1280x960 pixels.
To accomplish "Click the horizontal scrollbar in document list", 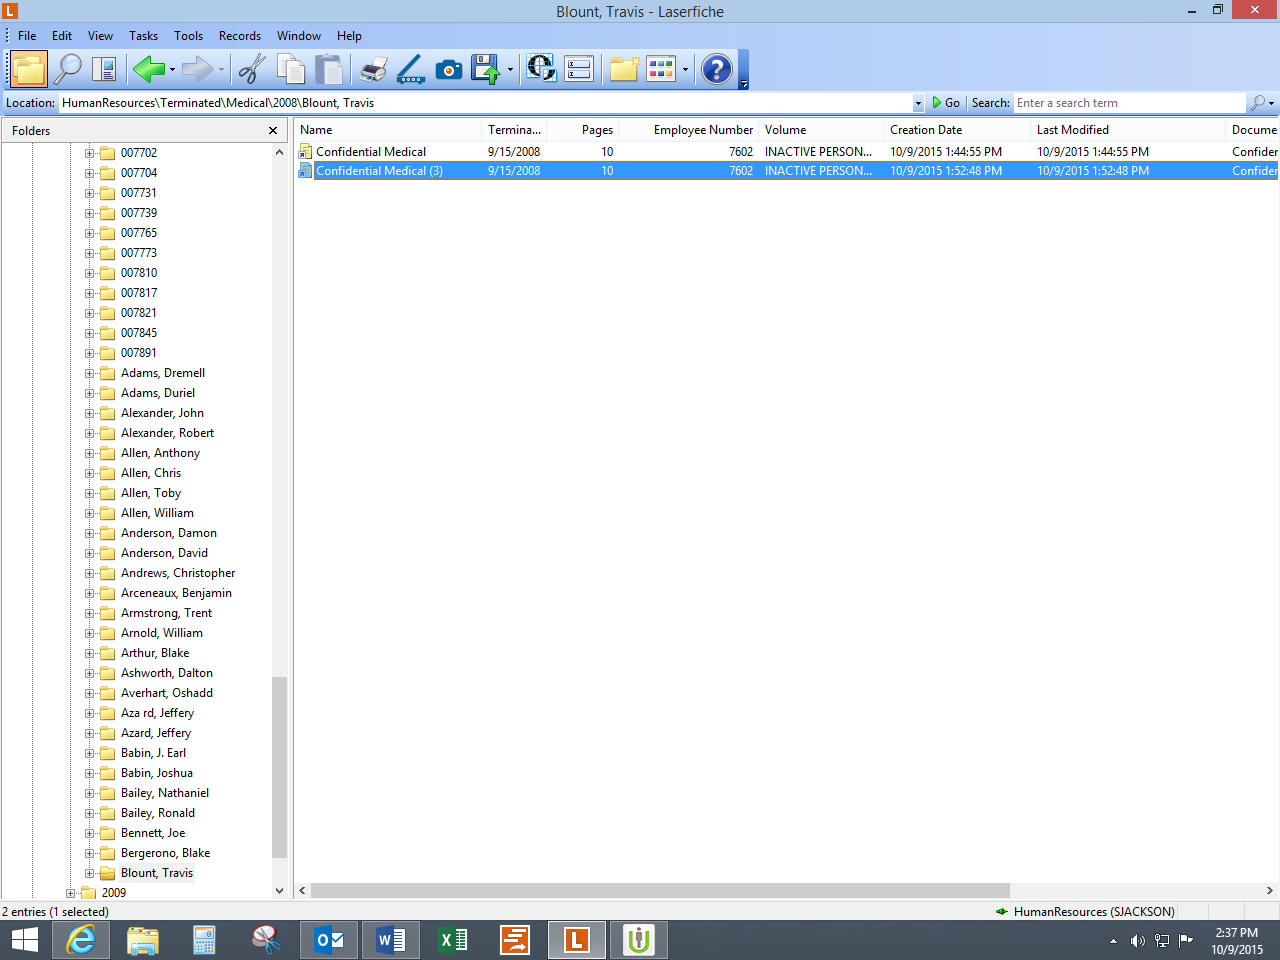I will tap(660, 890).
